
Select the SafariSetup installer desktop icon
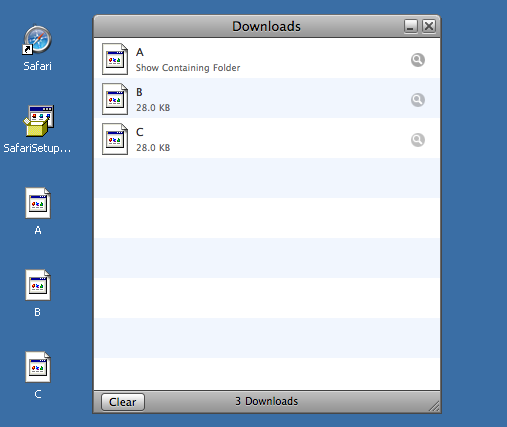click(x=37, y=129)
